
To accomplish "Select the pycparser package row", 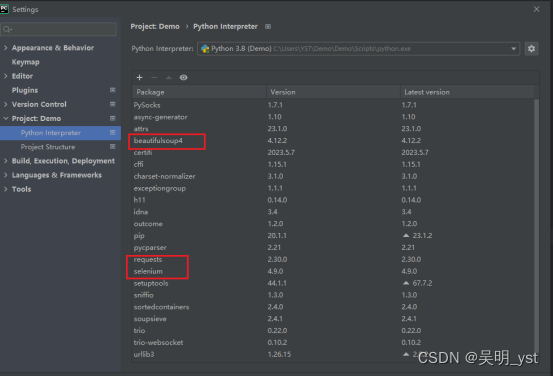I will 333,247.
